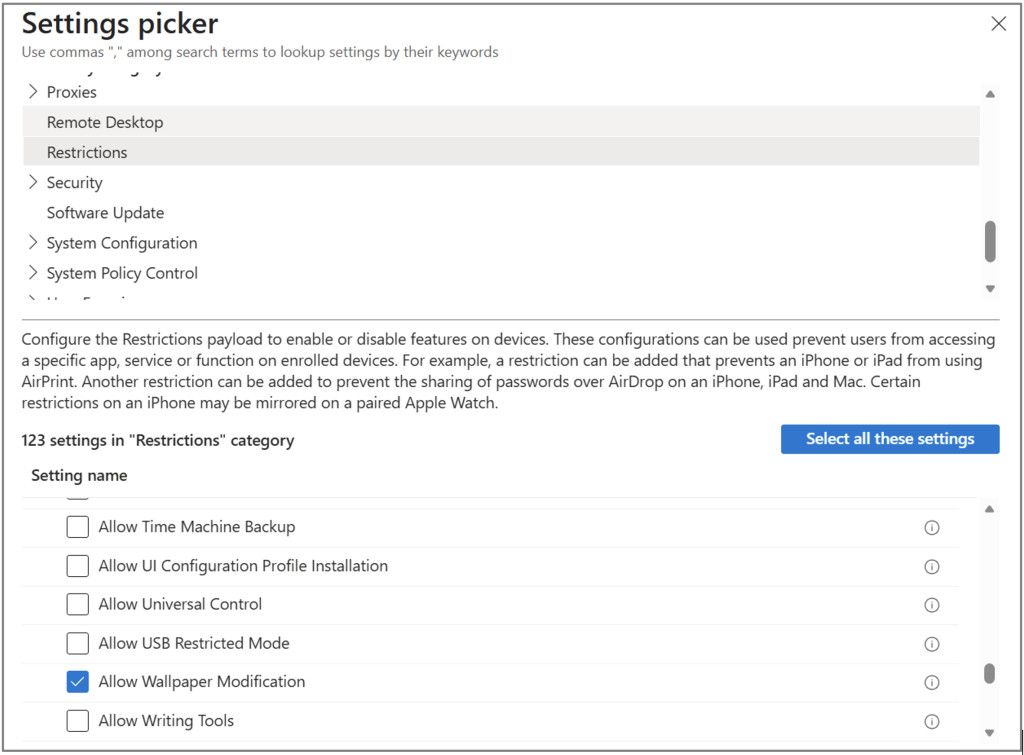Enable Allow Time Machine Backup checkbox
Image resolution: width=1024 pixels, height=755 pixels.
78,527
